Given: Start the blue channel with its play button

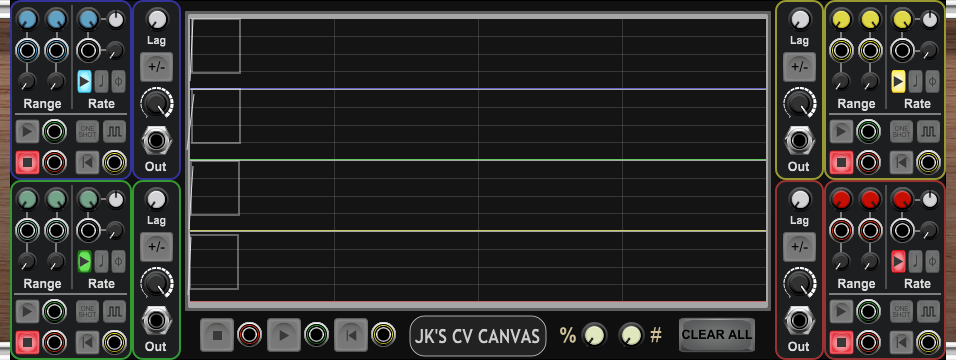Looking at the screenshot, I should pyautogui.click(x=27, y=131).
